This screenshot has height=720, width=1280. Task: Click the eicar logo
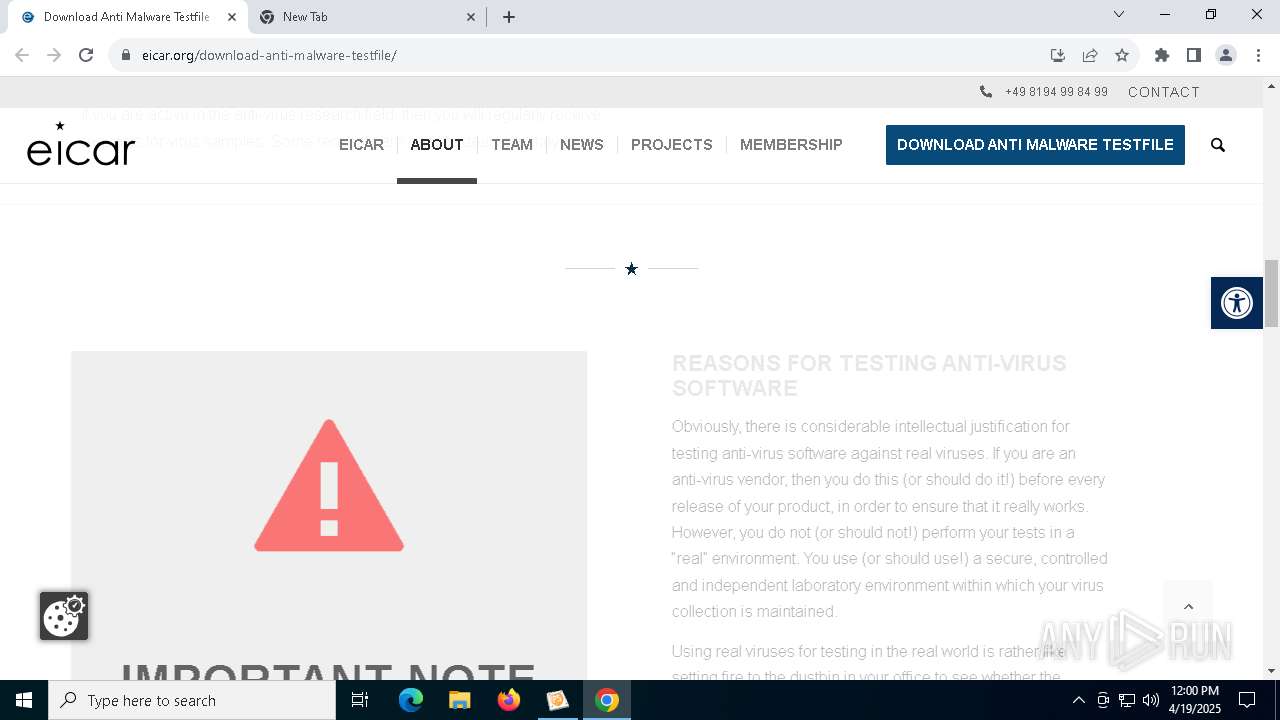pos(81,143)
